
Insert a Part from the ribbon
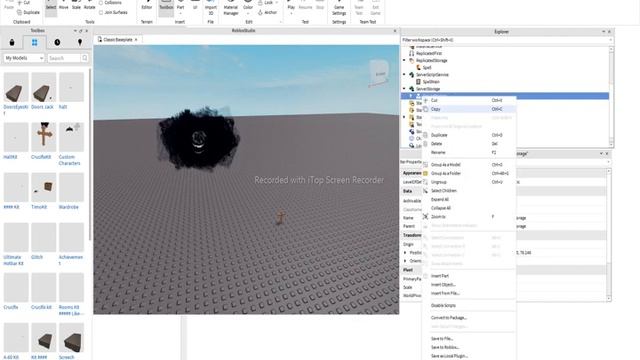[x=180, y=7]
